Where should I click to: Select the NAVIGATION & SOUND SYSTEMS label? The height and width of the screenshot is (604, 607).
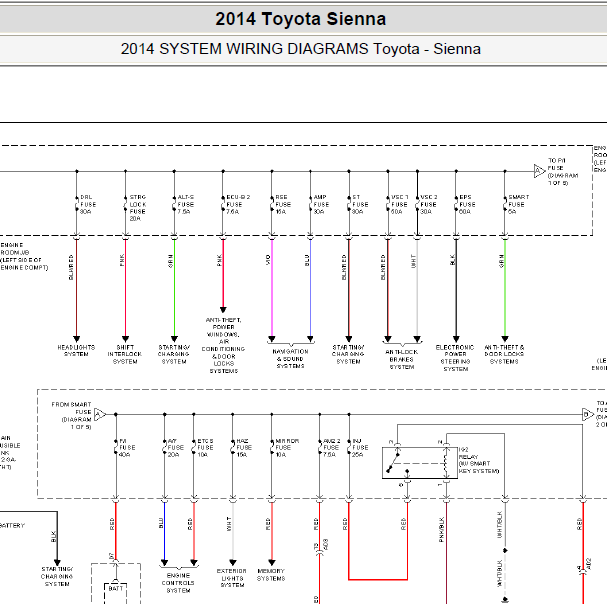[290, 359]
